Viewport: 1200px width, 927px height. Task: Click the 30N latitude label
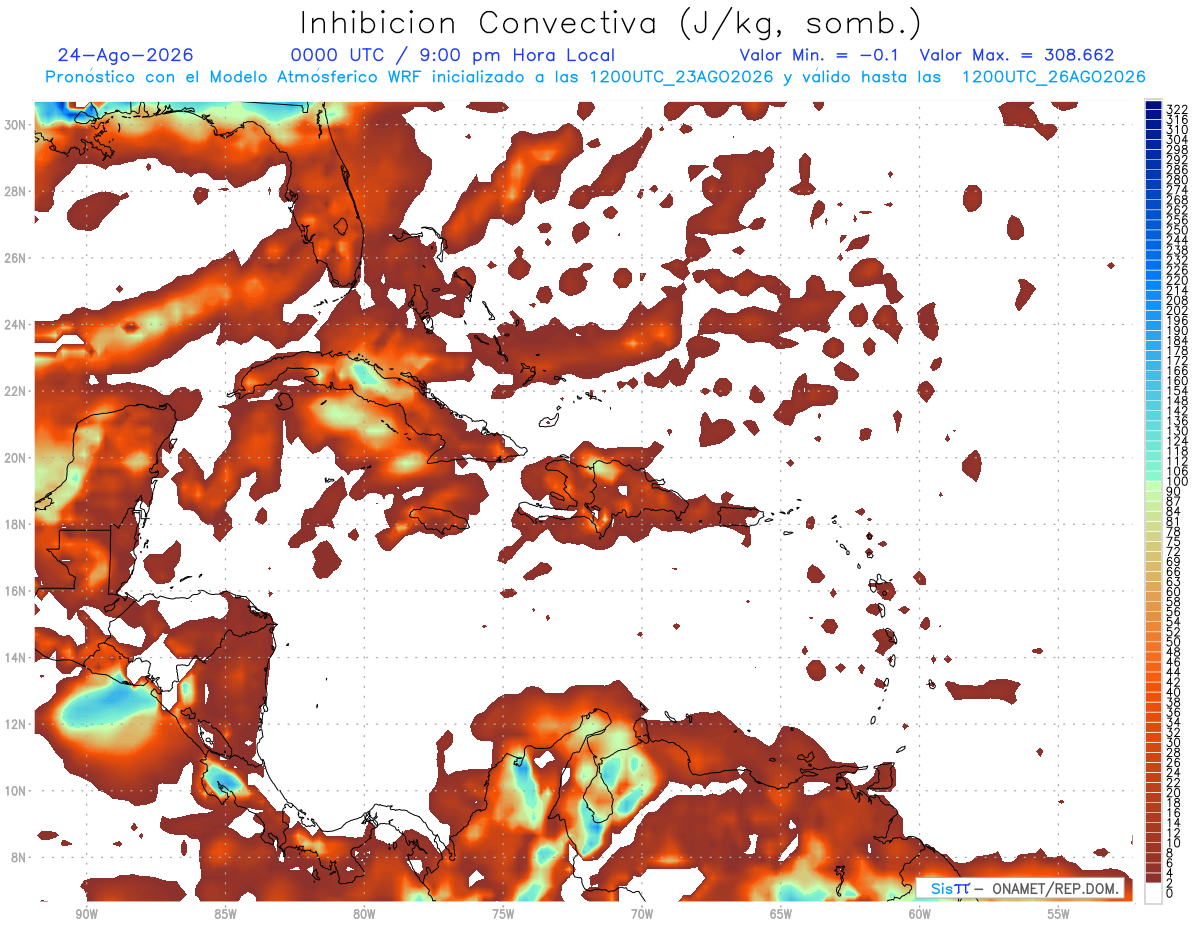pyautogui.click(x=15, y=124)
